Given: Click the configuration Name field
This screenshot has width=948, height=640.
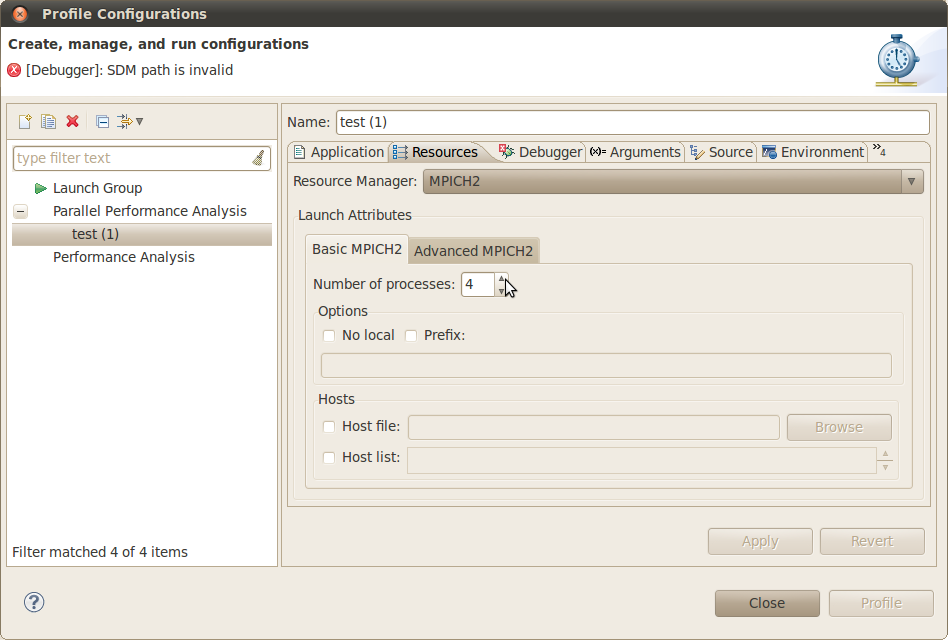Looking at the screenshot, I should (x=632, y=122).
